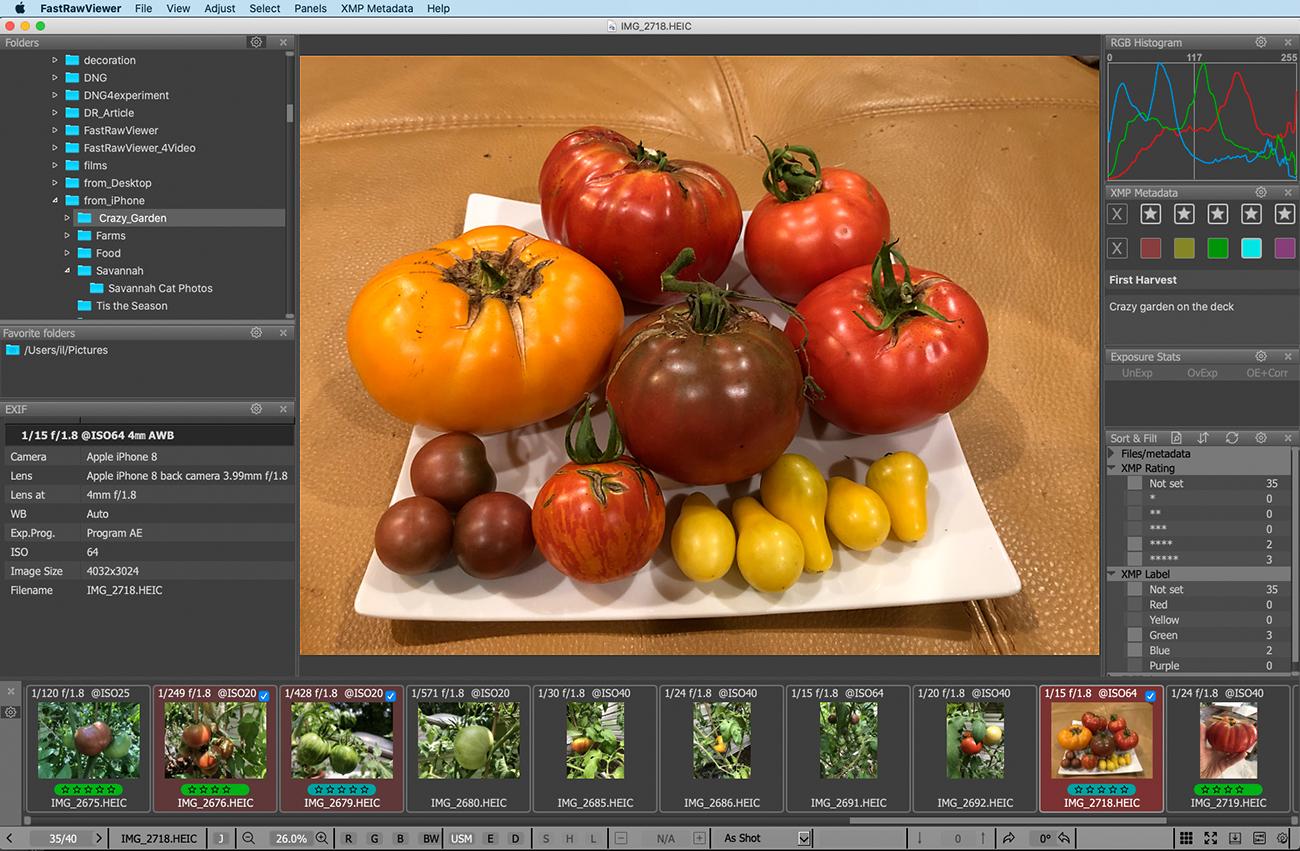Zoom in using the magnifier plus icon
Image resolution: width=1300 pixels, height=851 pixels.
coord(322,838)
